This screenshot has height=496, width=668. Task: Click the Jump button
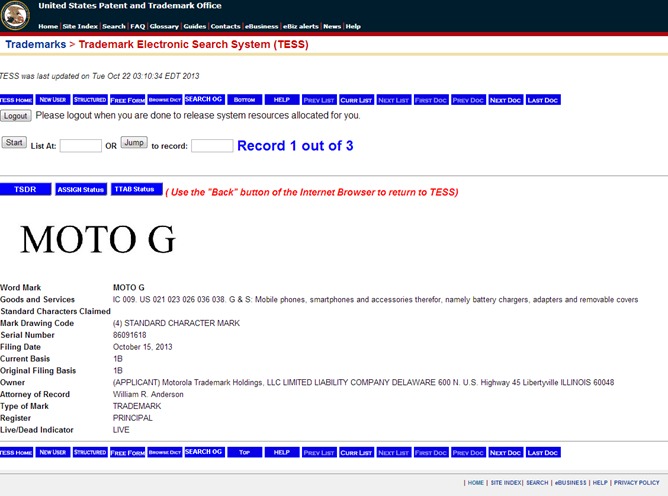[134, 142]
